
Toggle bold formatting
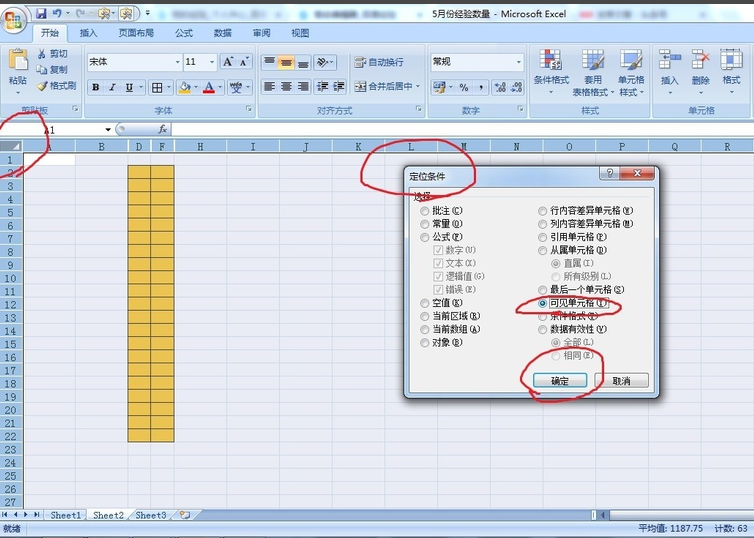96,87
